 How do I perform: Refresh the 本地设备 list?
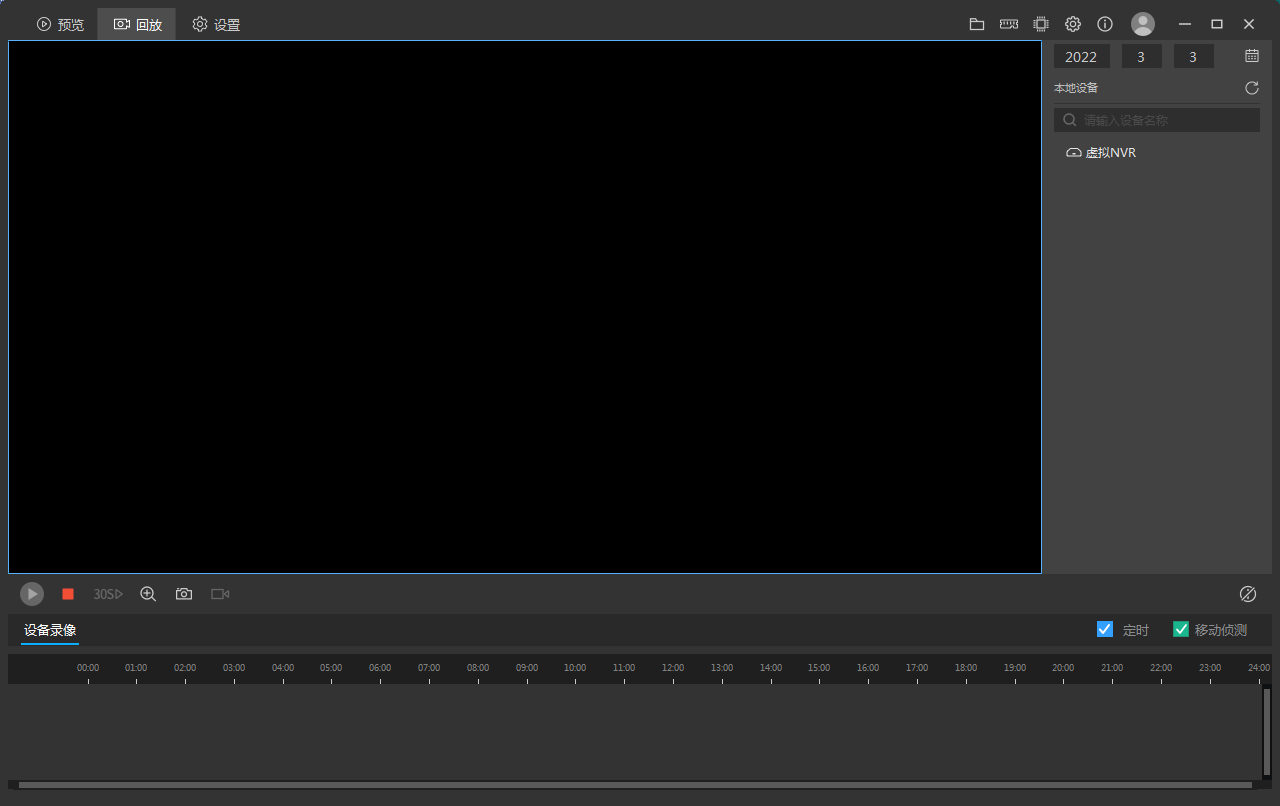(x=1252, y=88)
